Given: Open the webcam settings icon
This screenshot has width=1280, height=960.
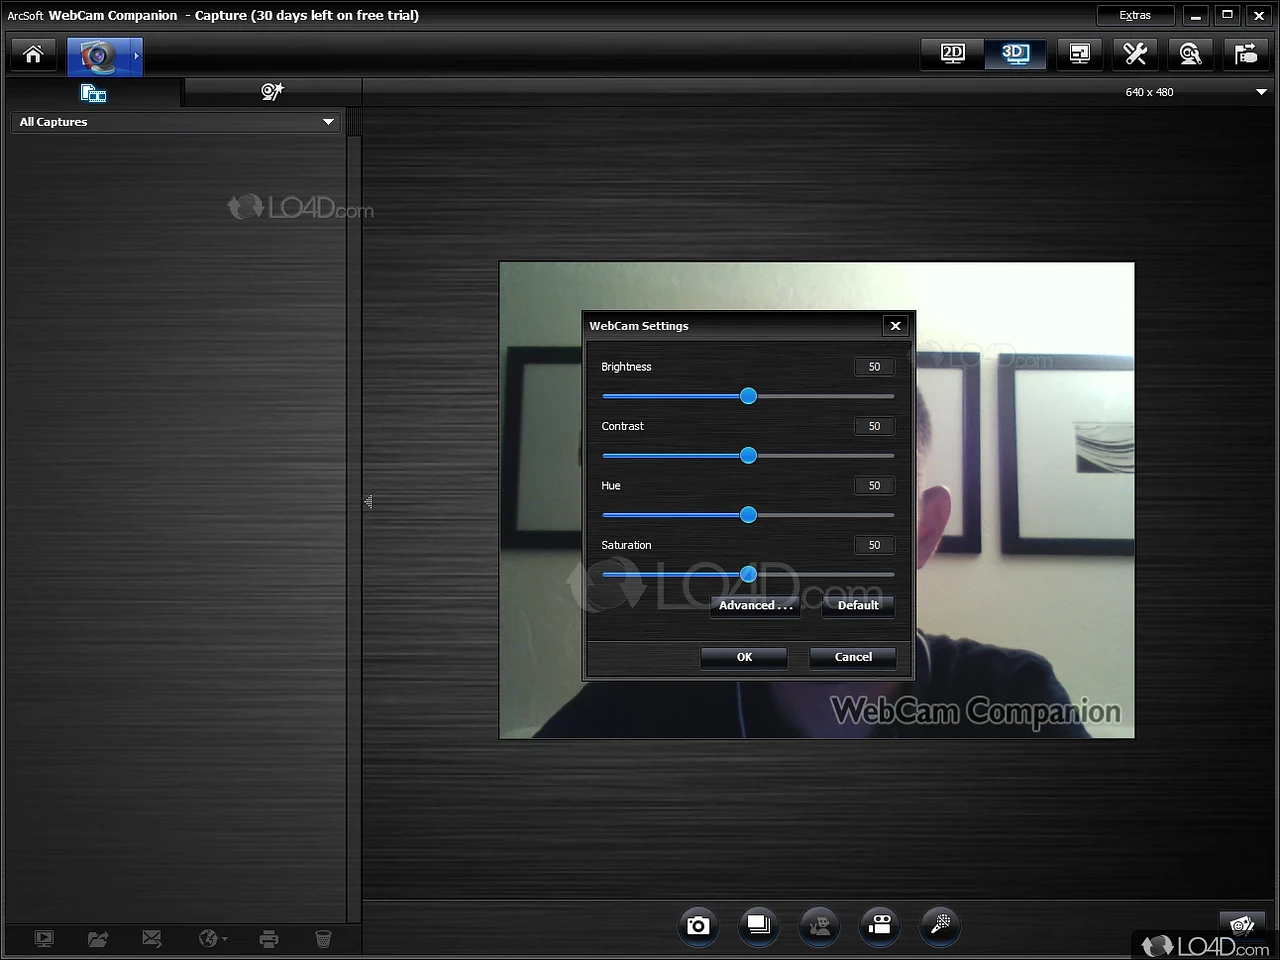Looking at the screenshot, I should tap(1190, 54).
